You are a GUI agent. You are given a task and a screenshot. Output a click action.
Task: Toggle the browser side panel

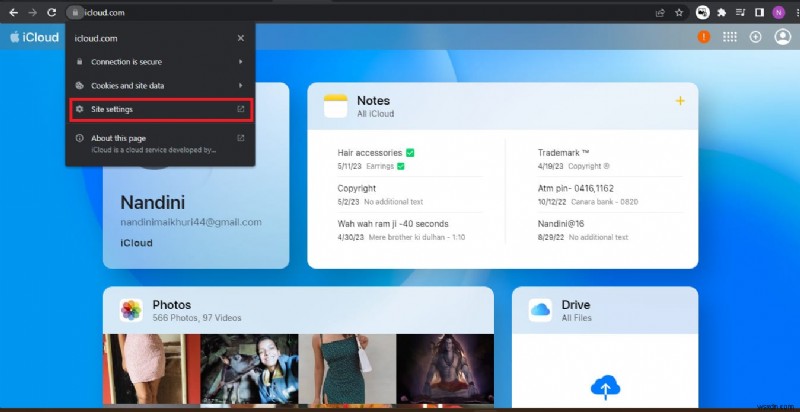click(x=759, y=13)
